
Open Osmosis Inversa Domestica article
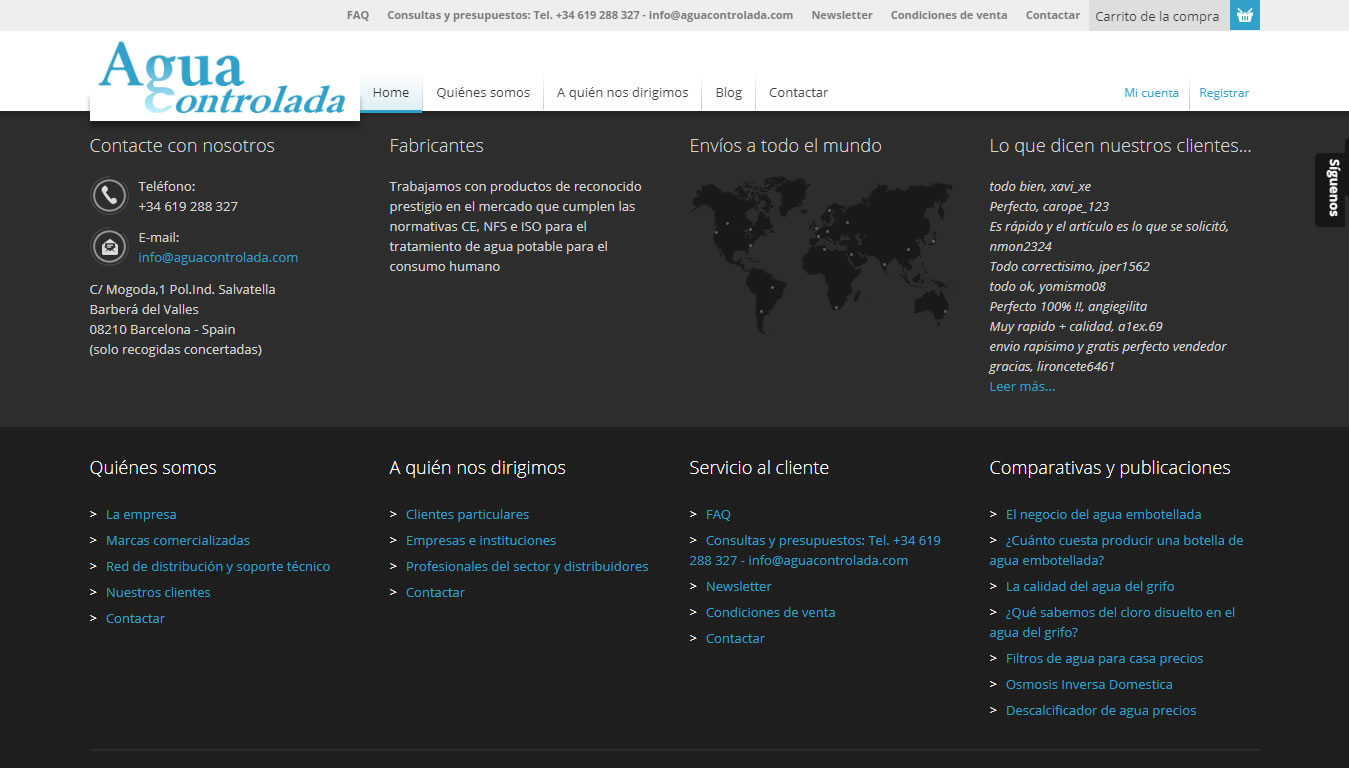tap(1088, 684)
